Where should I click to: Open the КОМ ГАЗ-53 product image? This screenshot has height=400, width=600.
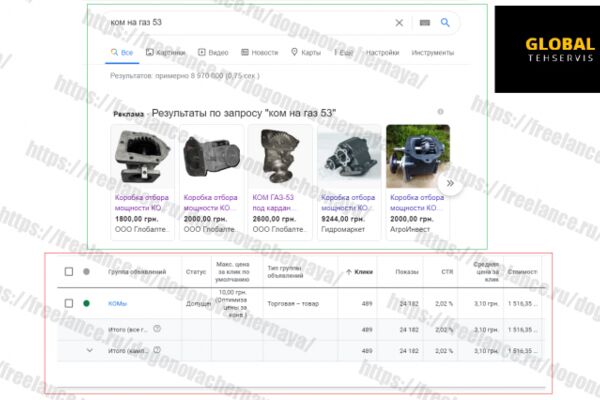coord(280,157)
